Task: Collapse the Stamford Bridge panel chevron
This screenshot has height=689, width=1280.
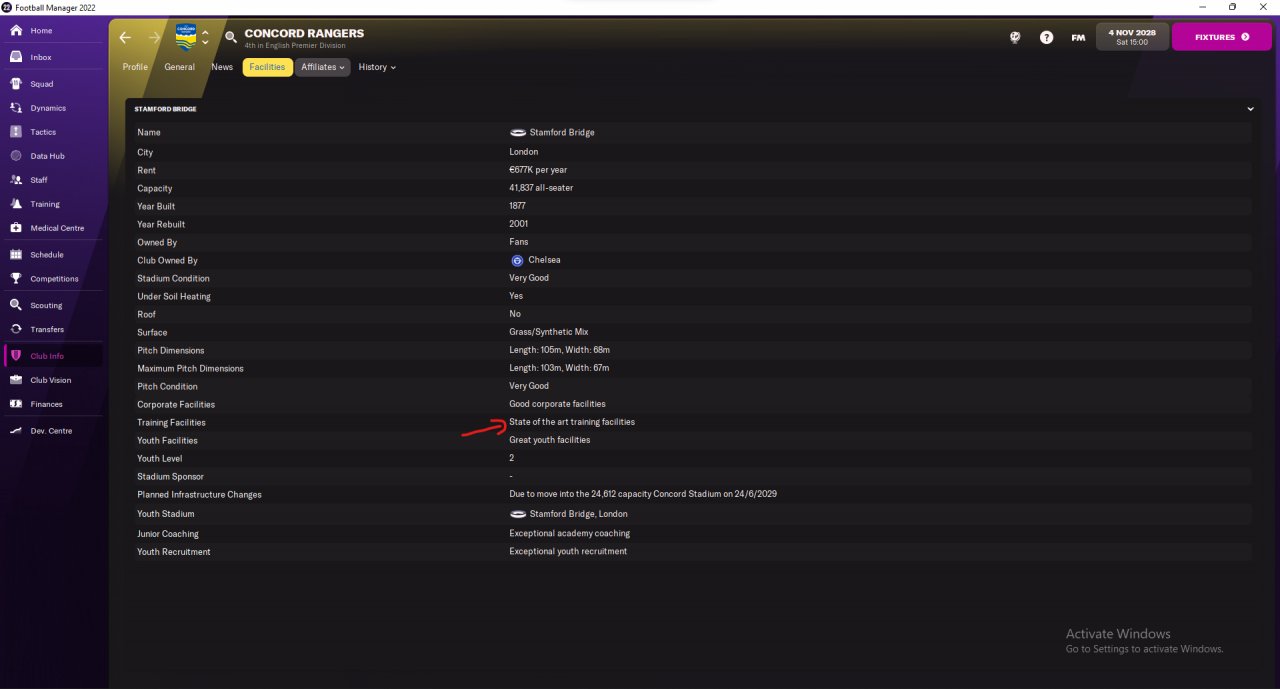Action: [x=1250, y=109]
